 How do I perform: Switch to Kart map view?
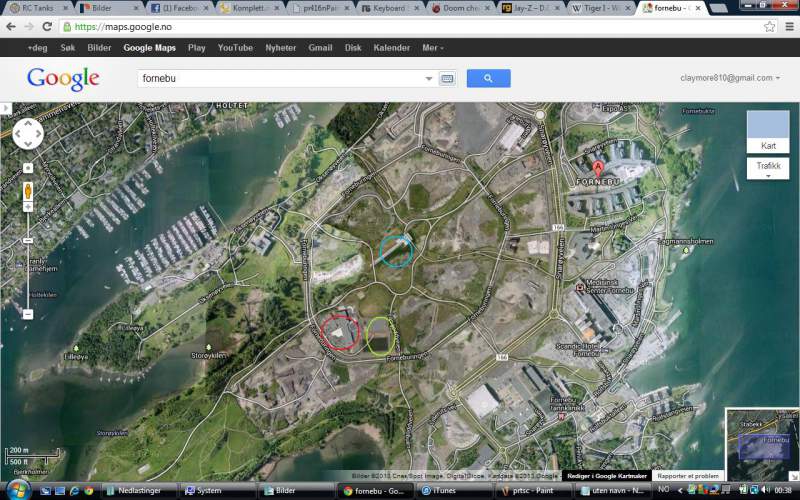[767, 131]
